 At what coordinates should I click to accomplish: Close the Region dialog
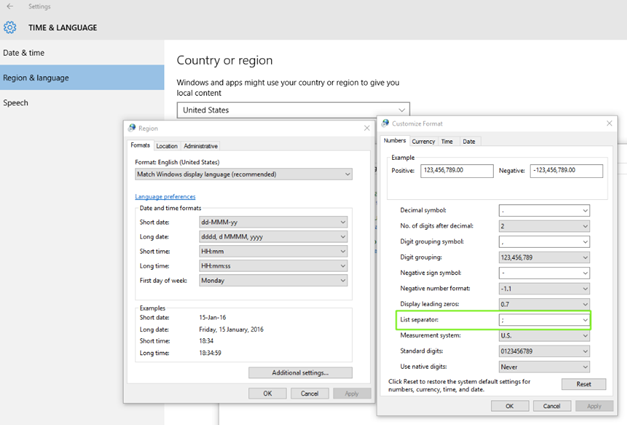(x=367, y=128)
